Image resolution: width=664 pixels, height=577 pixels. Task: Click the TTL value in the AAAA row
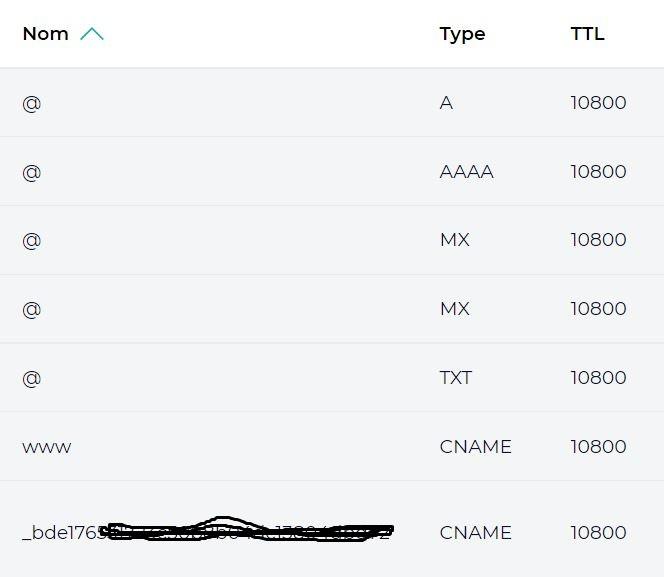[x=598, y=172]
